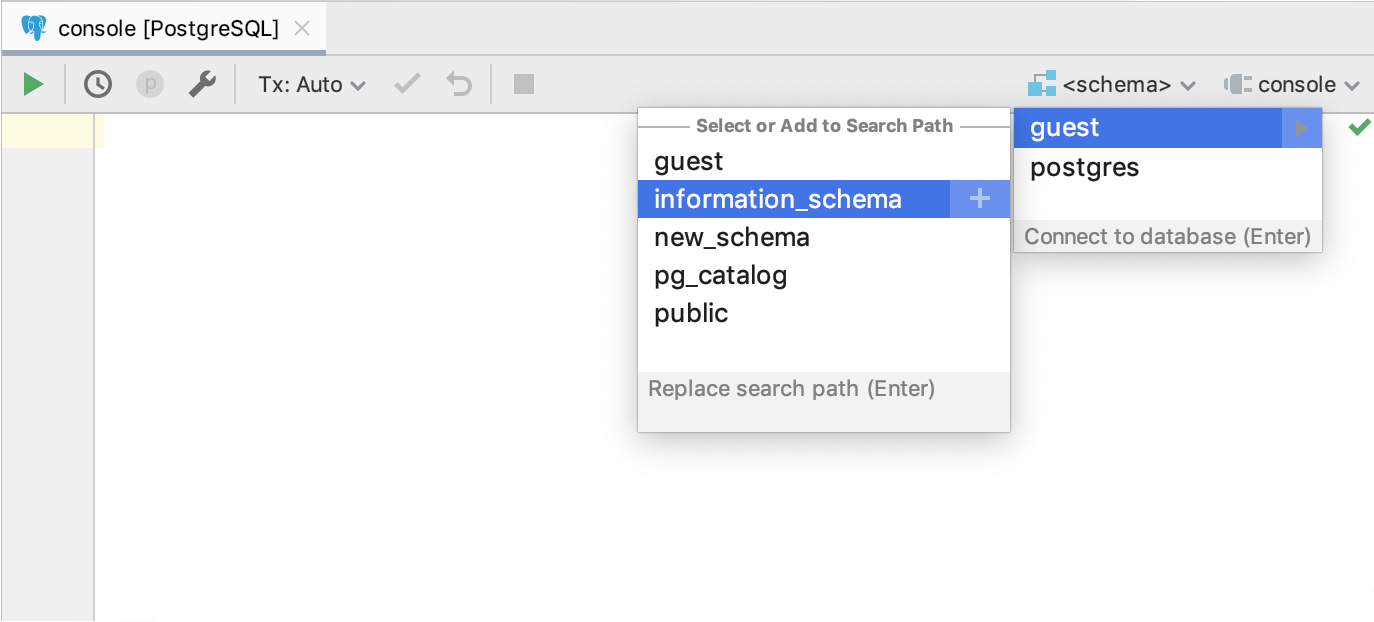Open the console session dropdown

(1290, 84)
